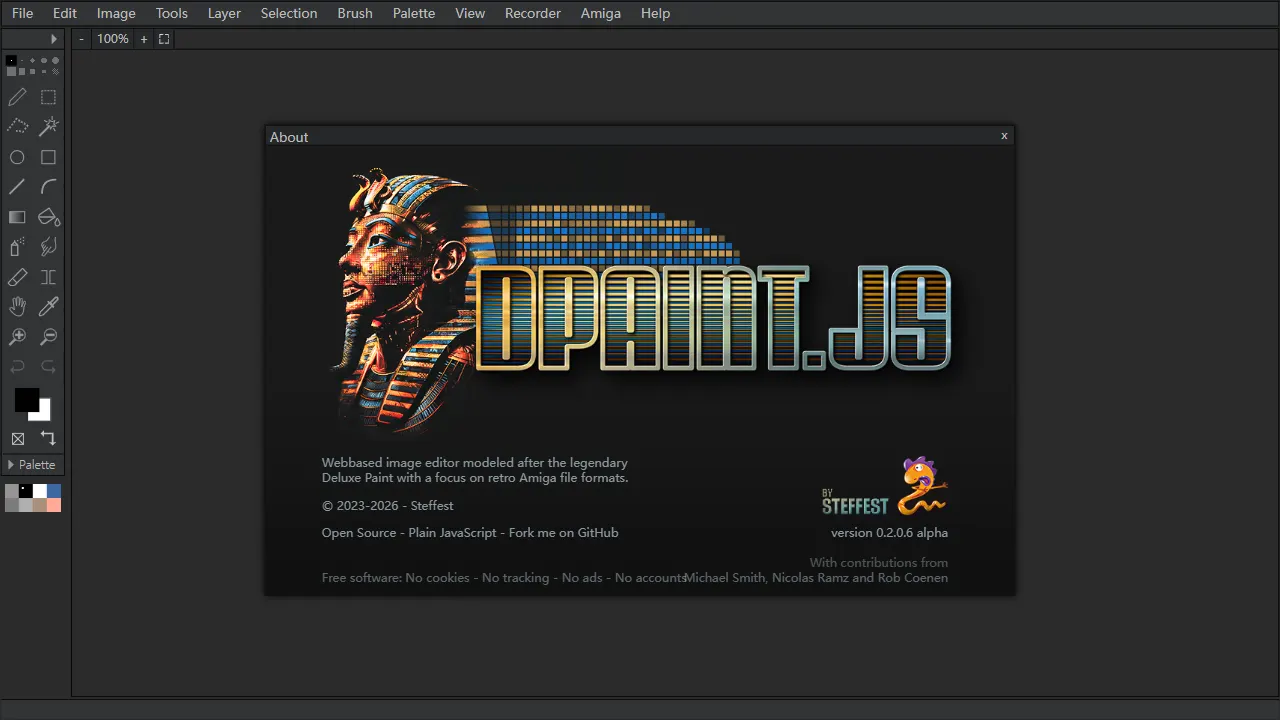Click the minus zoom-out button
This screenshot has width=1280, height=720.
(82, 39)
